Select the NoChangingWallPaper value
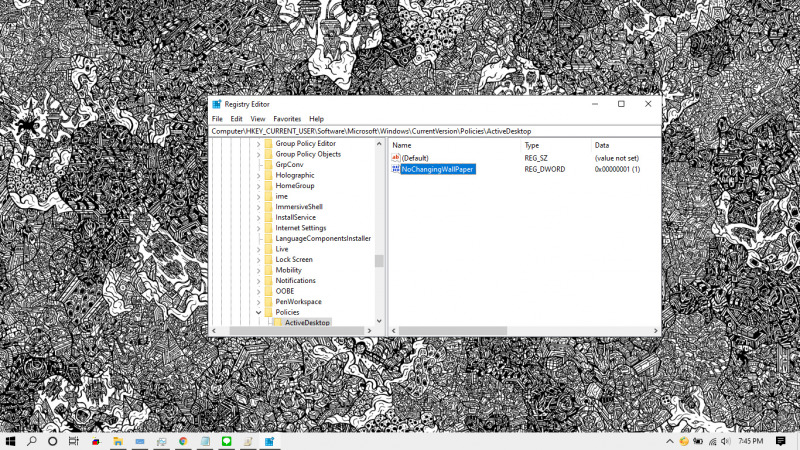 (438, 169)
